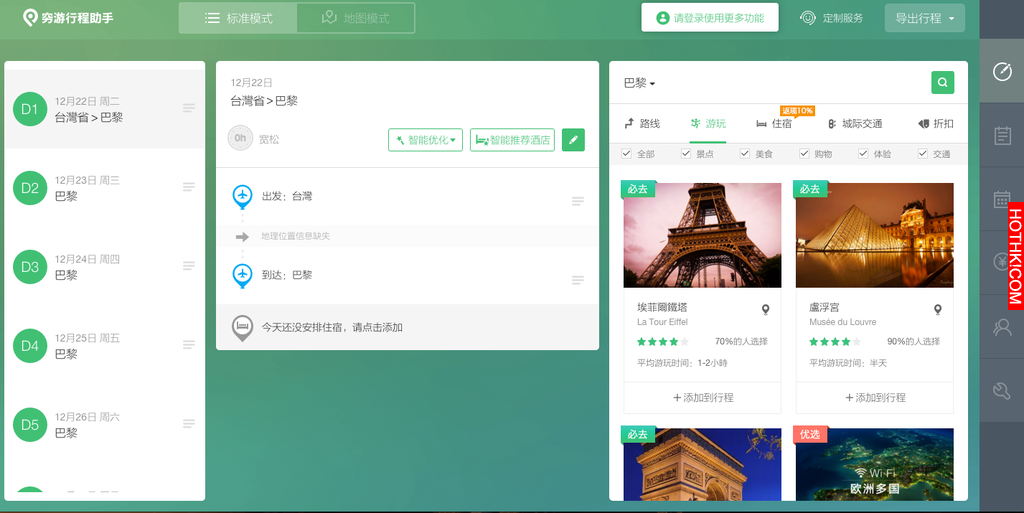Click the D1 day drag handle icon
The height and width of the screenshot is (513, 1024).
coord(189,108)
